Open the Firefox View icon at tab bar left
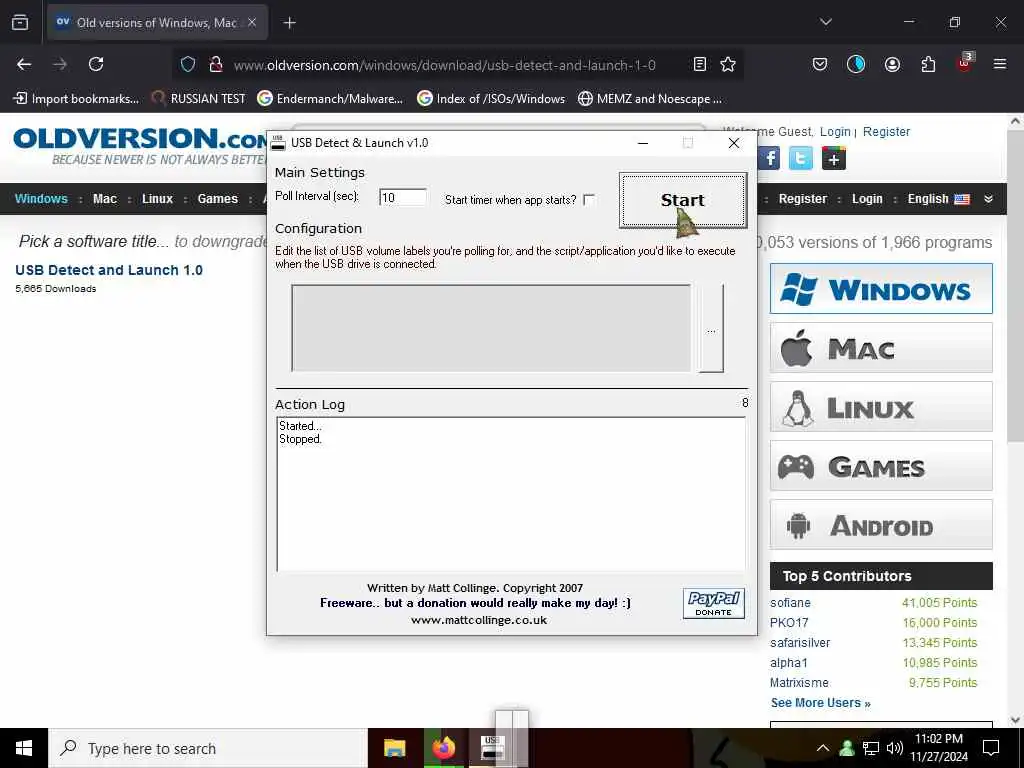The image size is (1024, 768). [20, 22]
